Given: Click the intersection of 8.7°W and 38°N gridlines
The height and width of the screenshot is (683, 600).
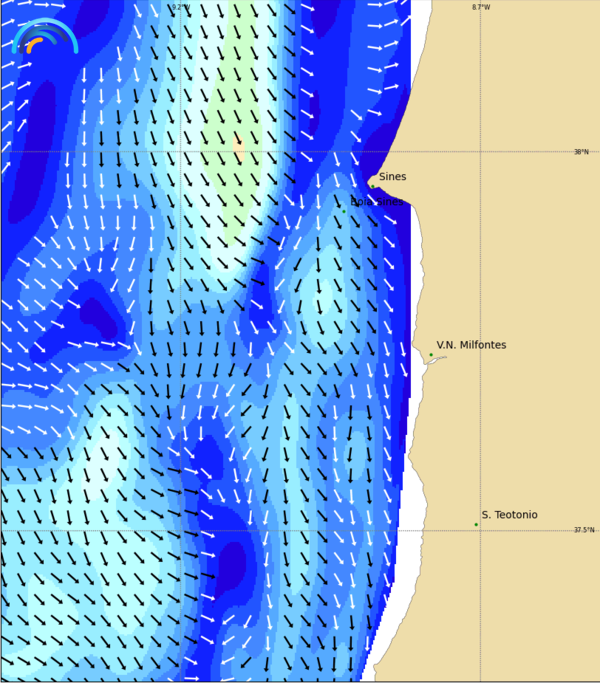Looking at the screenshot, I should (480, 151).
